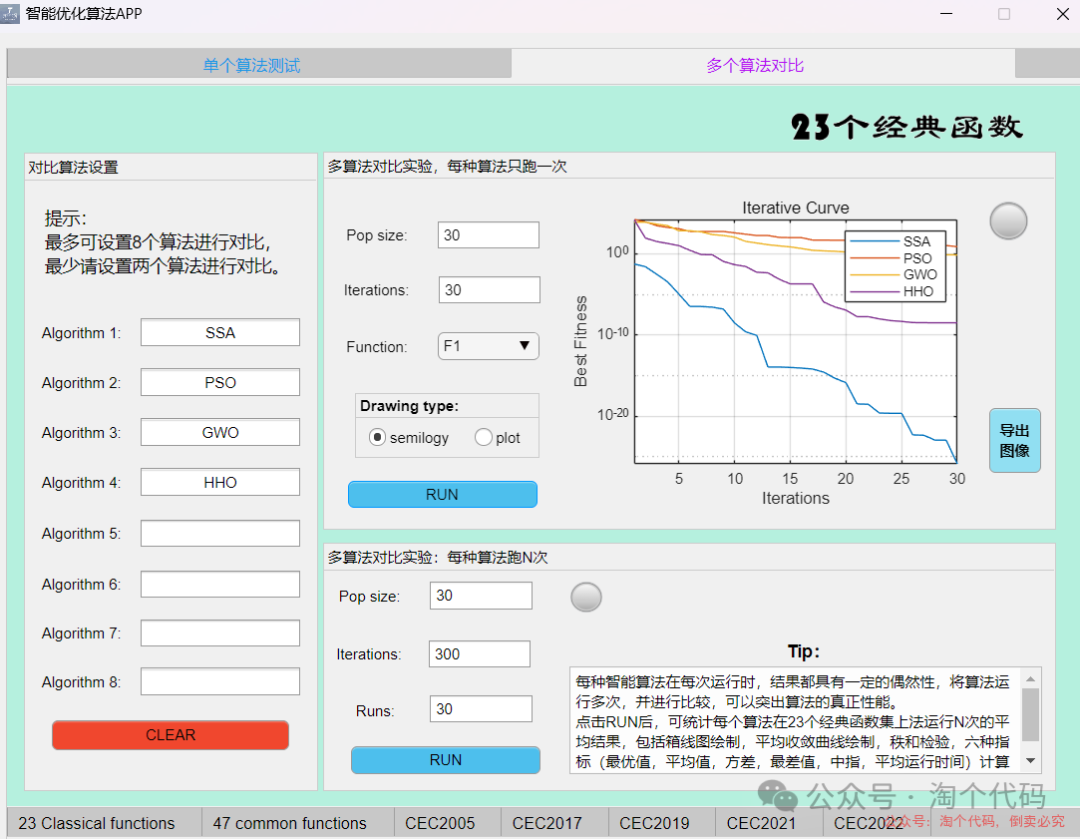Click the 导出图像 export button
The image size is (1080, 839).
[x=1015, y=440]
